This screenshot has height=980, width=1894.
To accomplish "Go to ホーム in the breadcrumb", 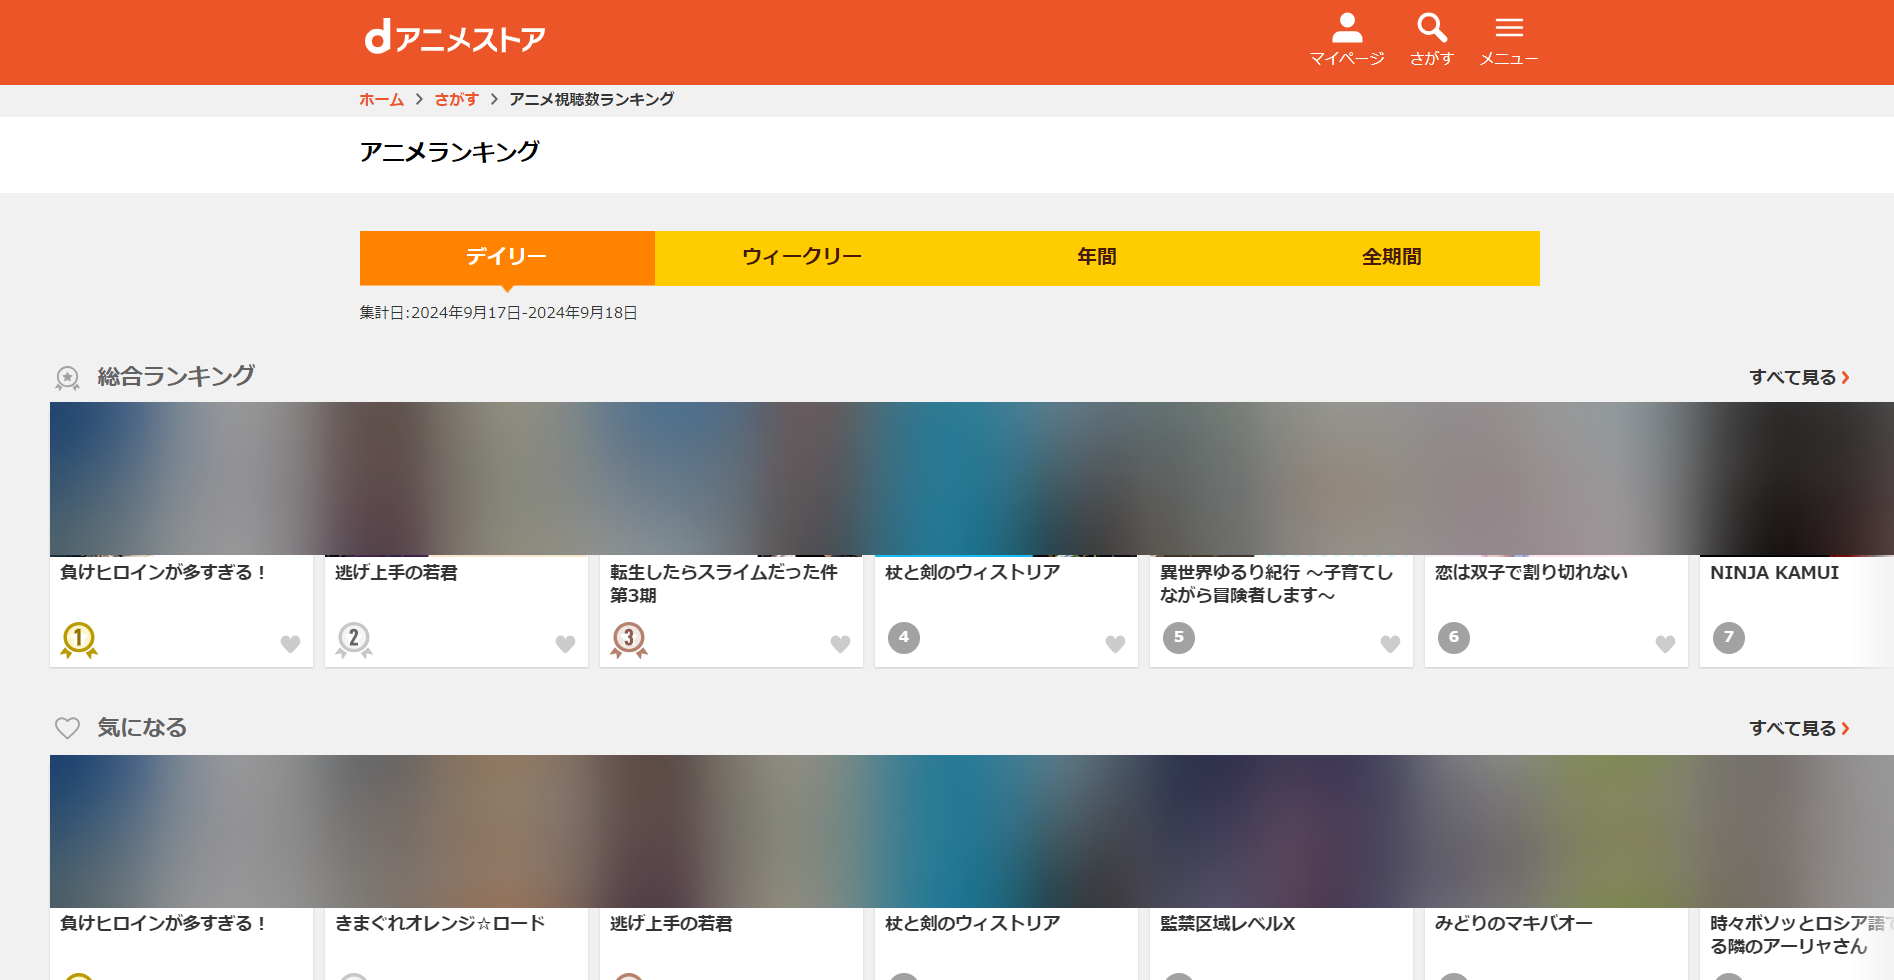I will tap(381, 99).
